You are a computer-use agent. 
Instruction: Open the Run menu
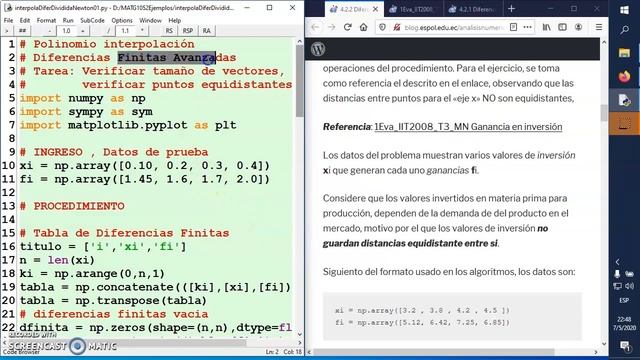pyautogui.click(x=68, y=20)
